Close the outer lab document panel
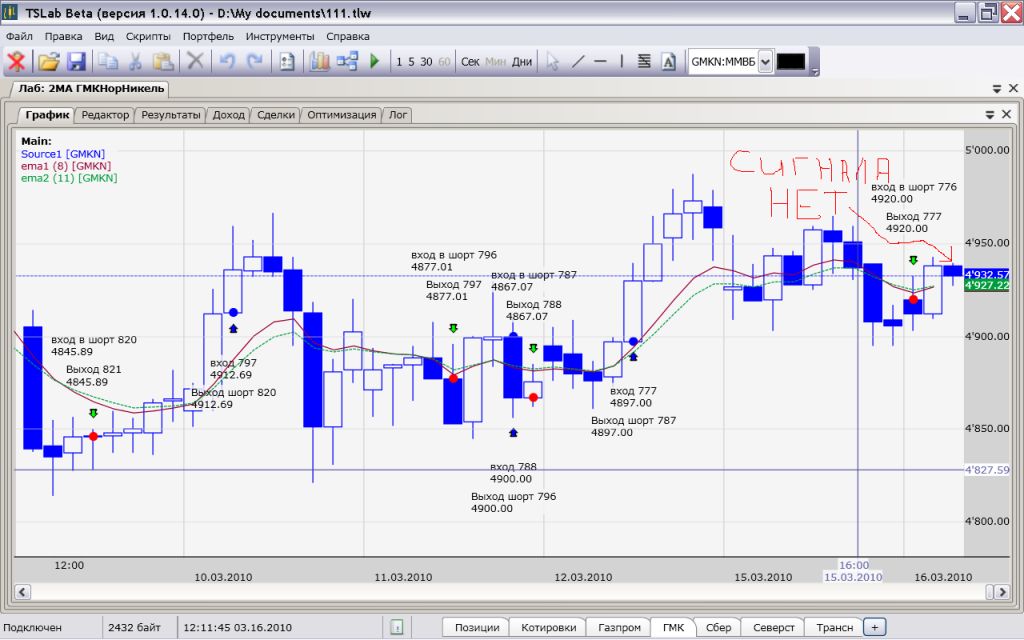The image size is (1024, 640). [x=1013, y=88]
